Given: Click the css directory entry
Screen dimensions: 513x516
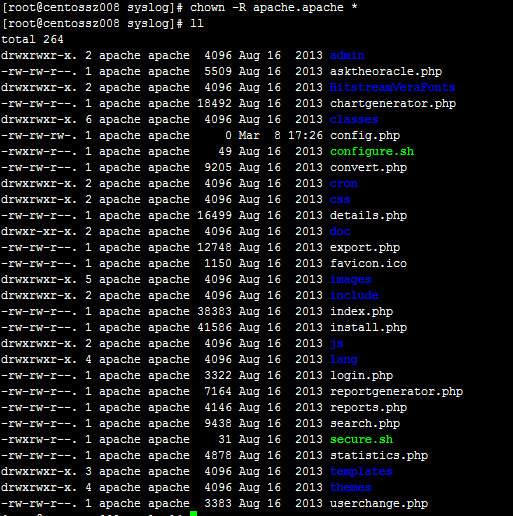Looking at the screenshot, I should click(340, 199).
